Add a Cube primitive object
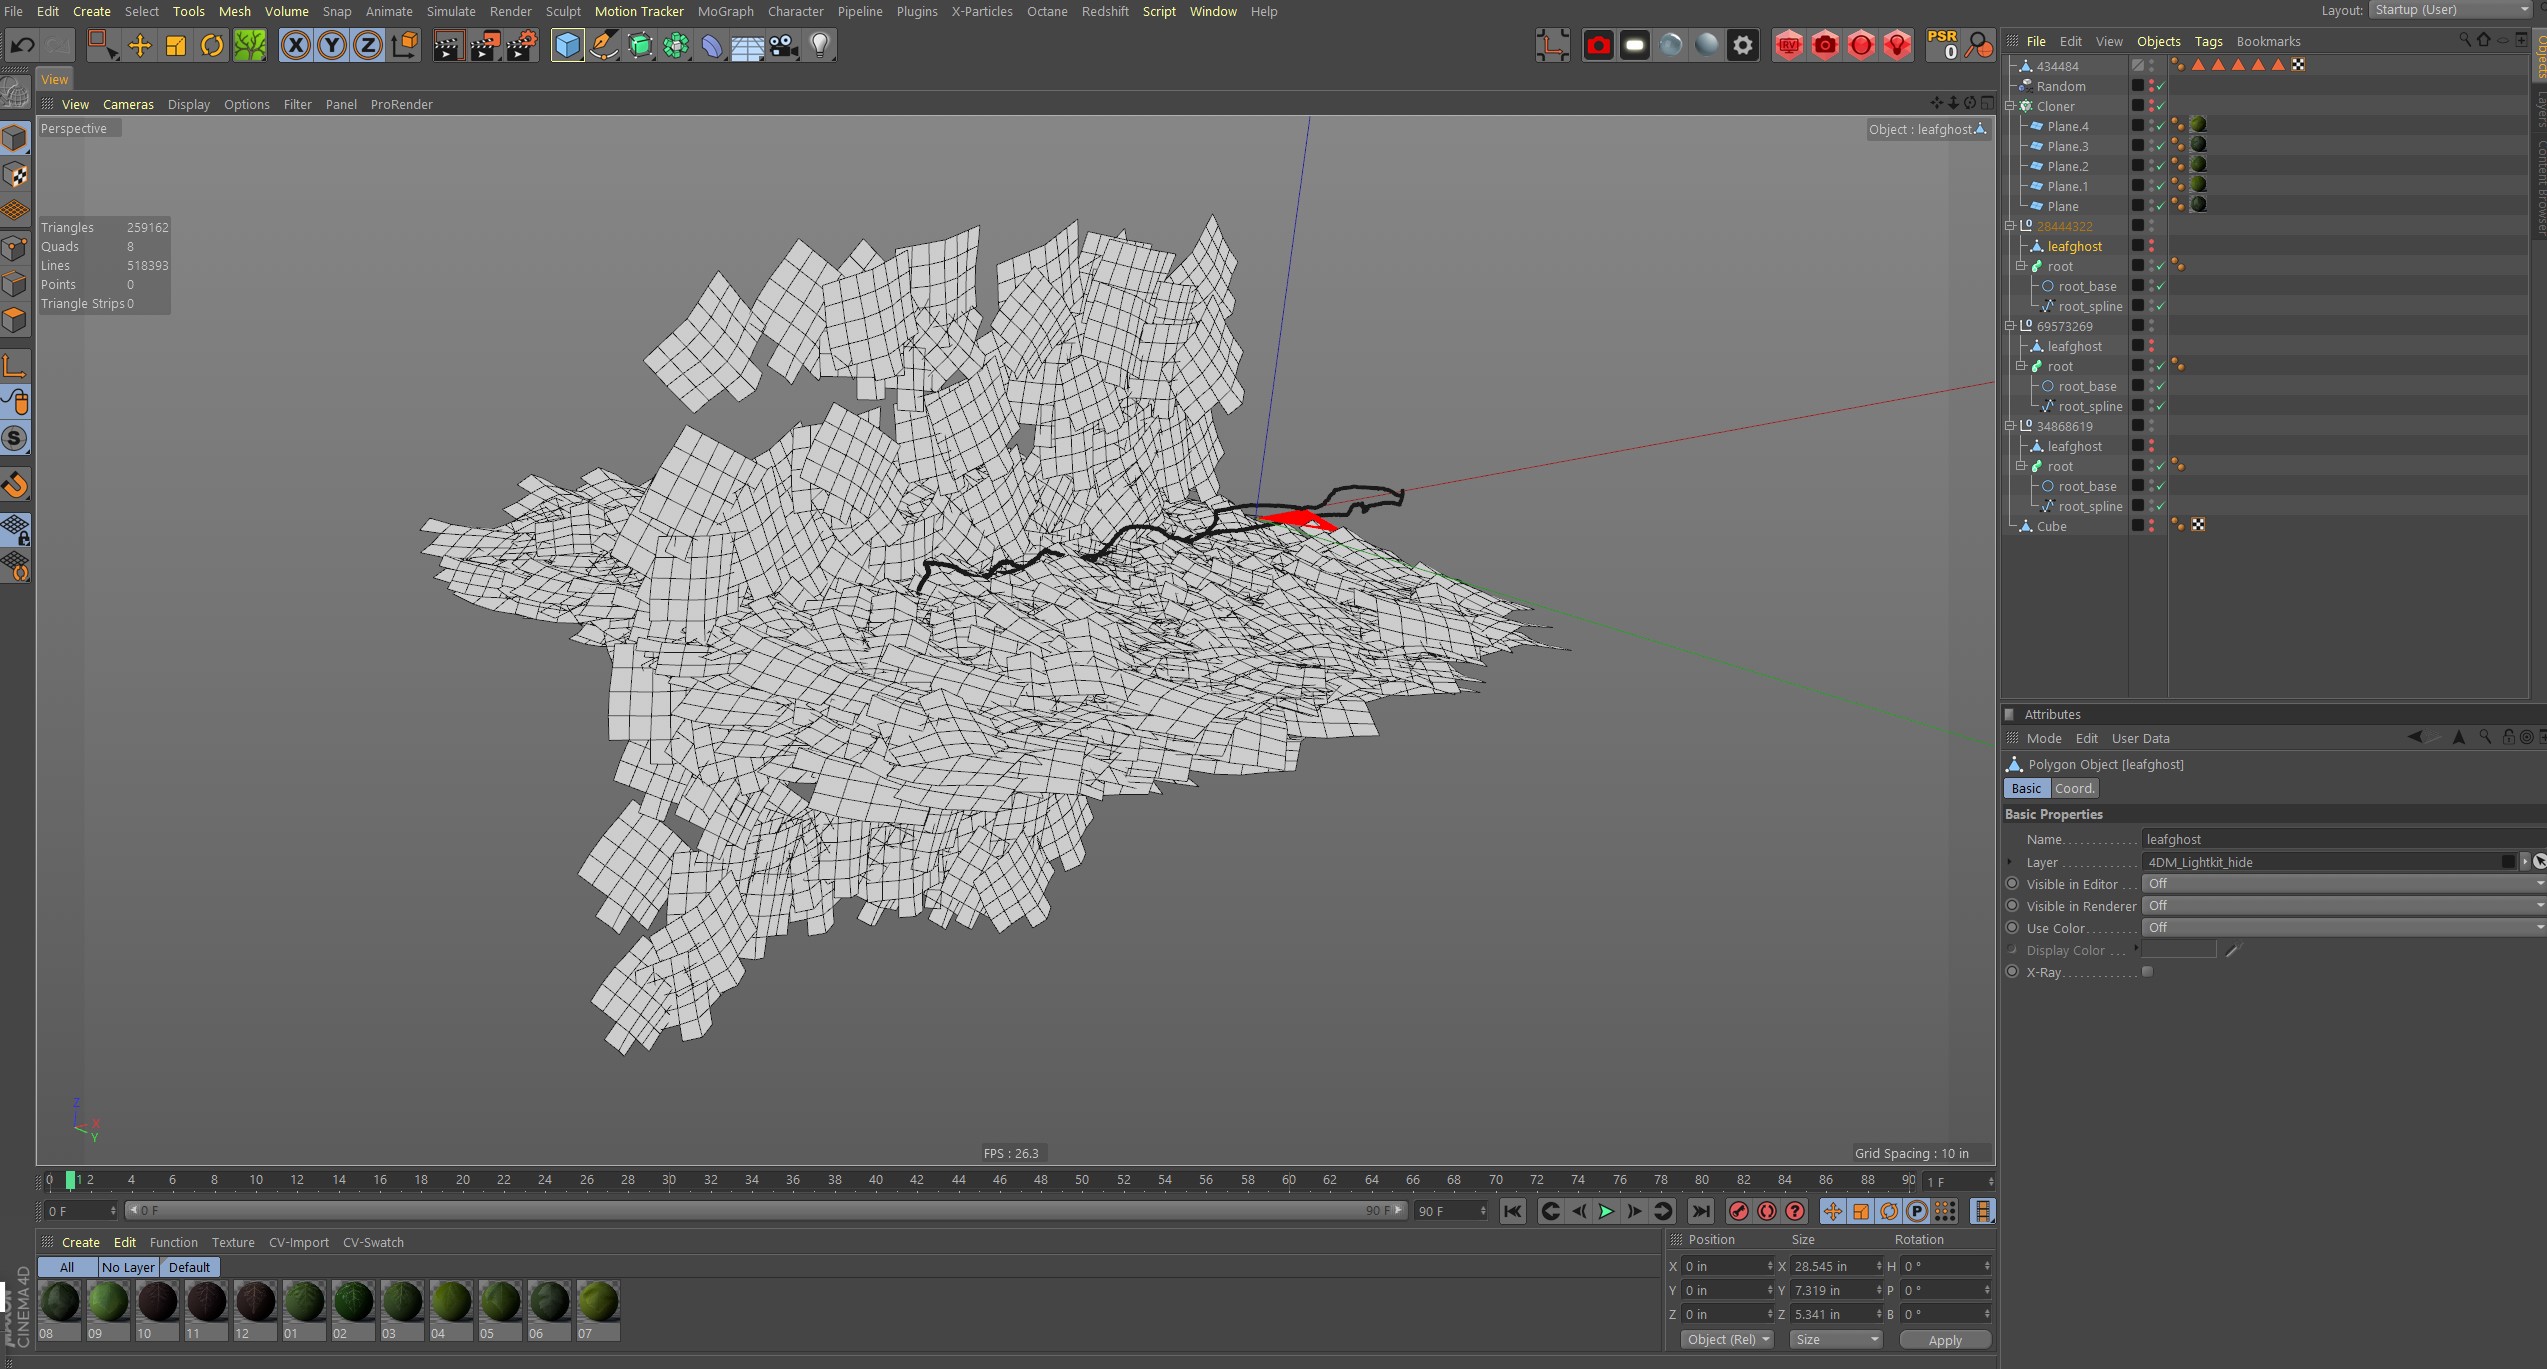This screenshot has width=2547, height=1369. 567,45
